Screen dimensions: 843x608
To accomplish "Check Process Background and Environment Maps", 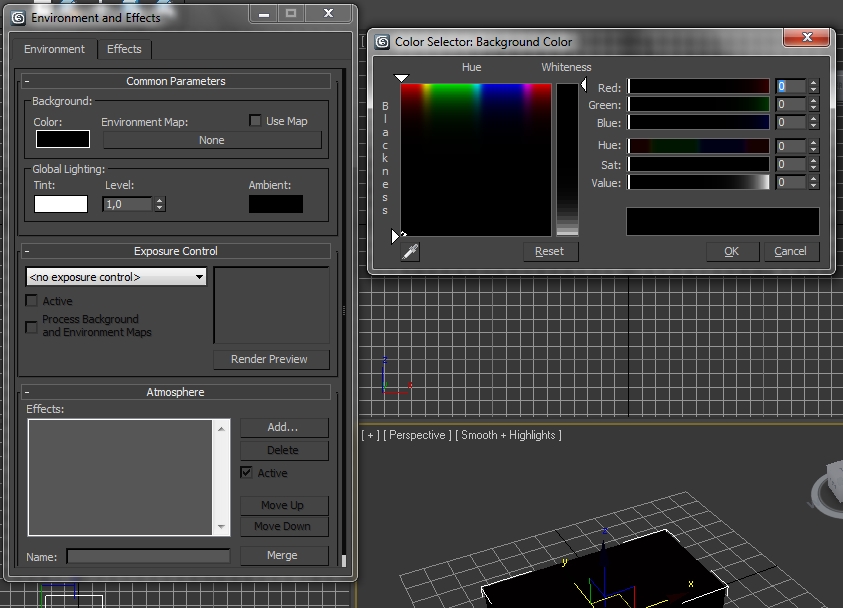I will pos(32,326).
